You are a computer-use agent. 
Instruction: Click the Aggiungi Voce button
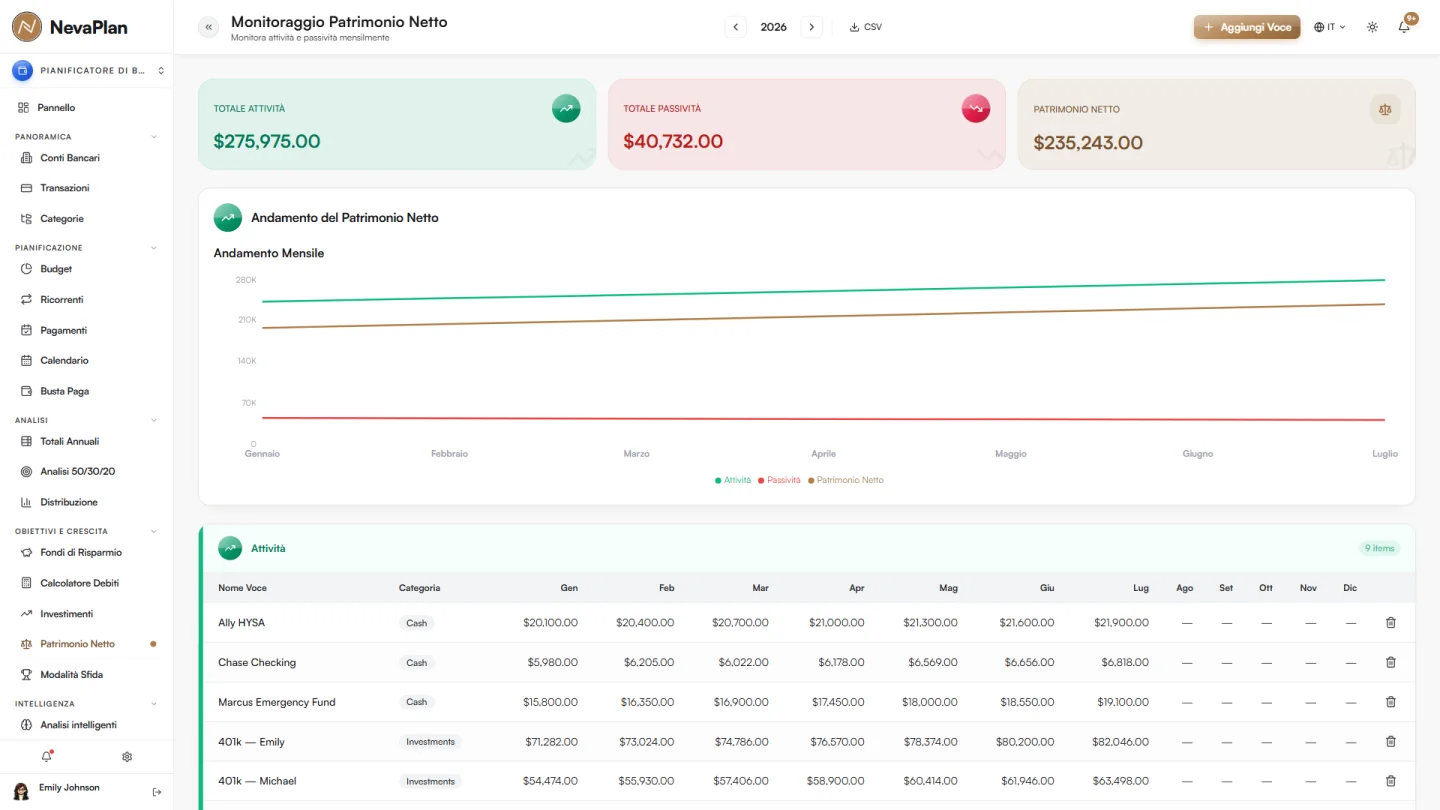1247,27
